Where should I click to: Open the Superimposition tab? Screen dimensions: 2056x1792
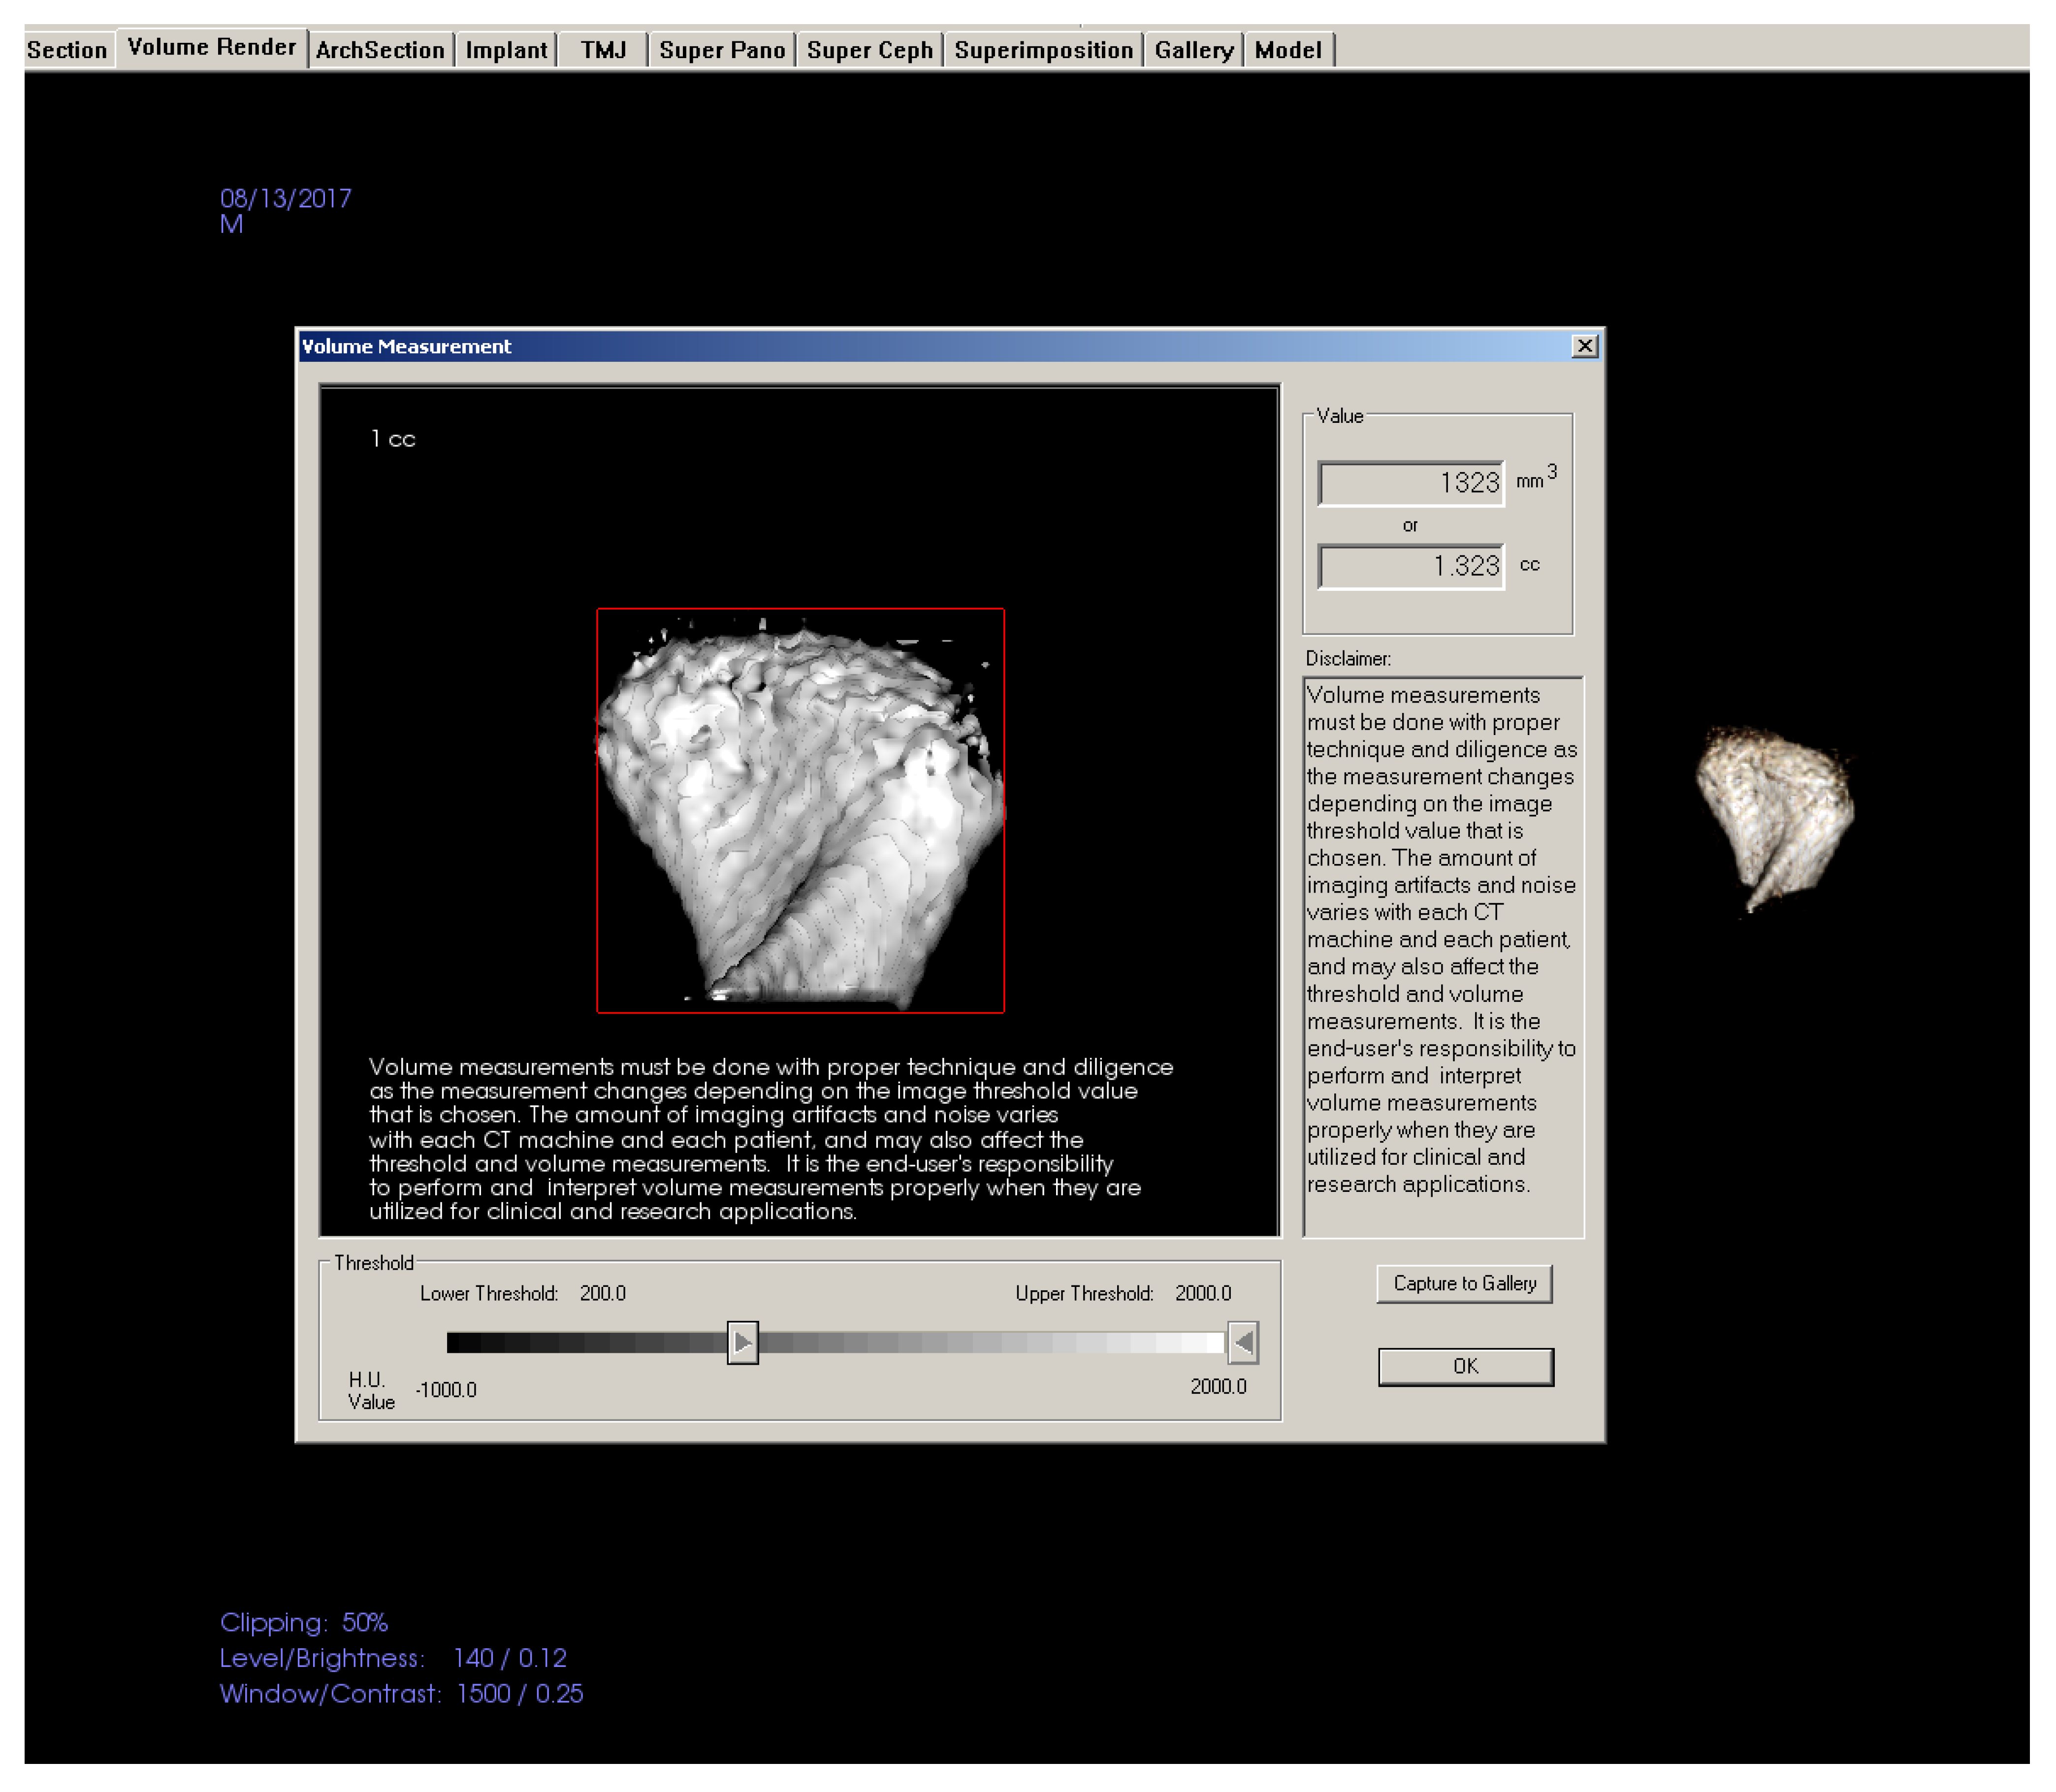[1043, 50]
